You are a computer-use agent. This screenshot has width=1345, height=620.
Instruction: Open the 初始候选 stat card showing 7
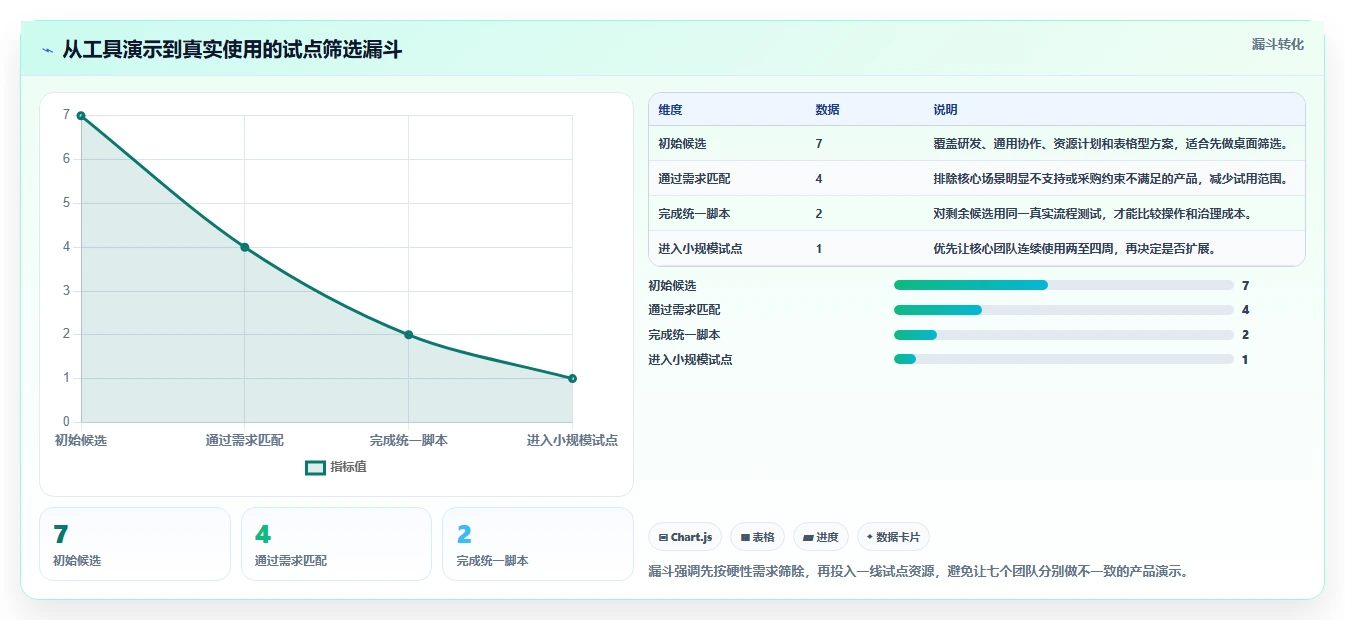point(135,544)
